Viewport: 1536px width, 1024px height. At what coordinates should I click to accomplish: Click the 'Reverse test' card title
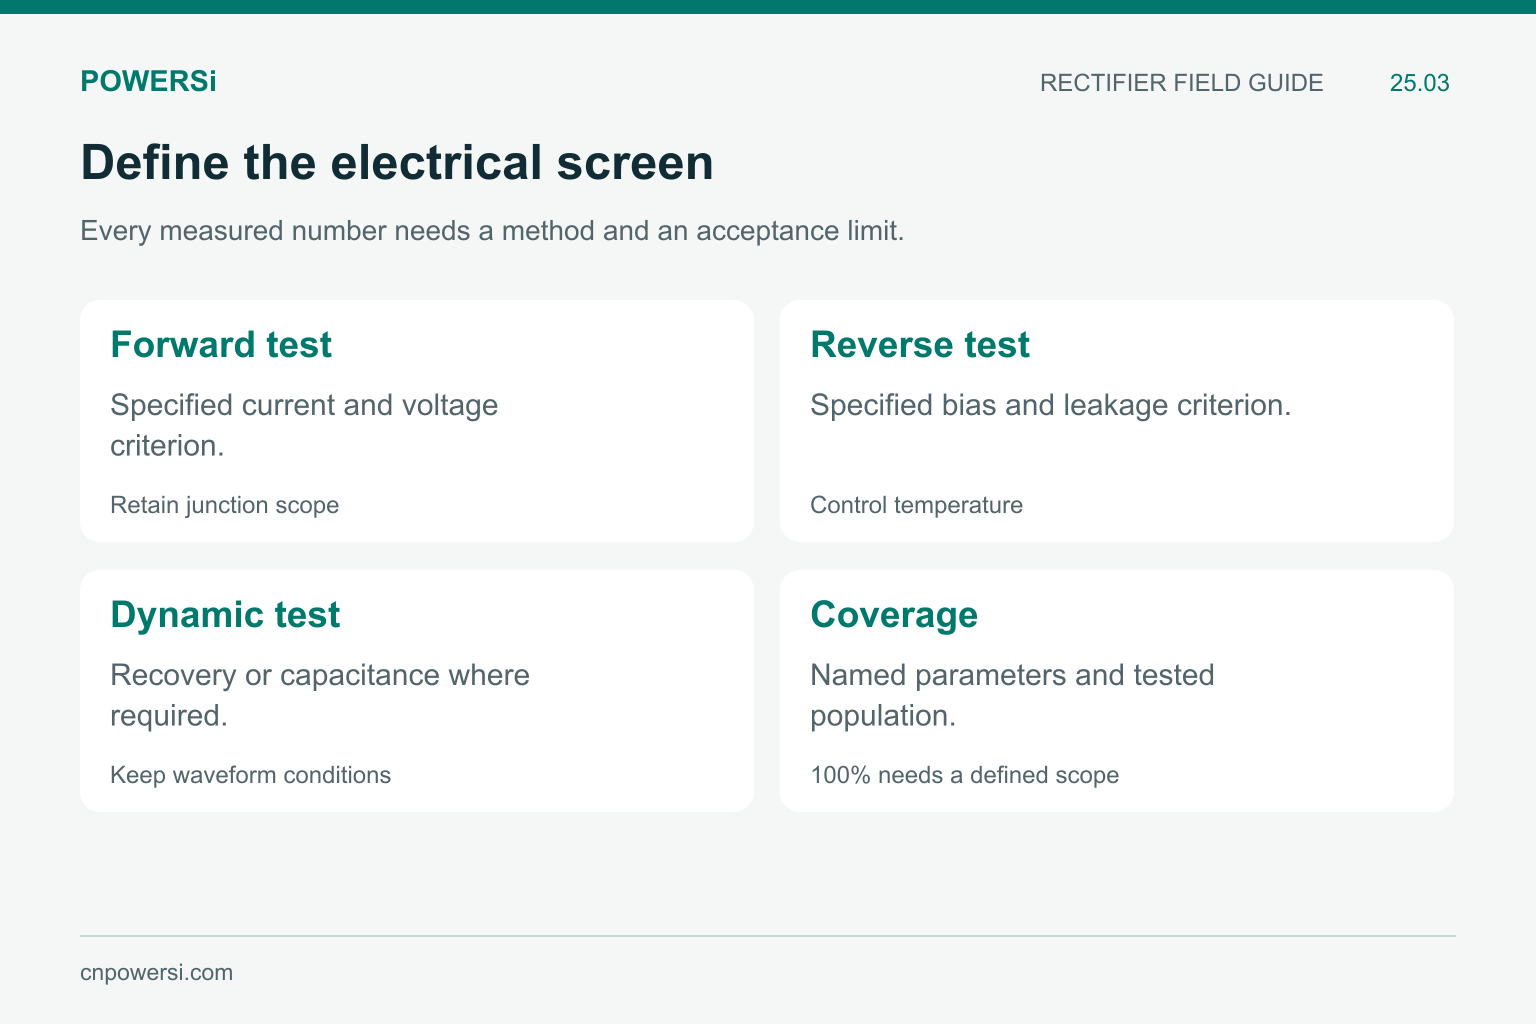(x=920, y=345)
